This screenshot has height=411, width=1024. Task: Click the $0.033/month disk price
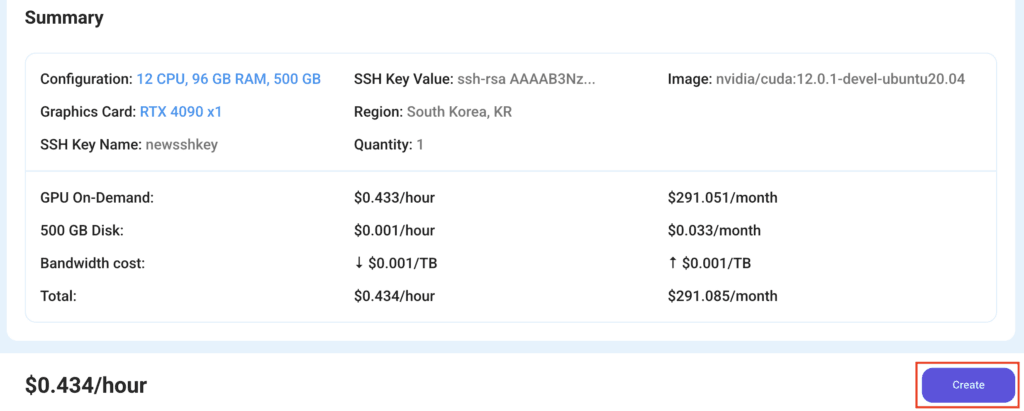pos(714,230)
